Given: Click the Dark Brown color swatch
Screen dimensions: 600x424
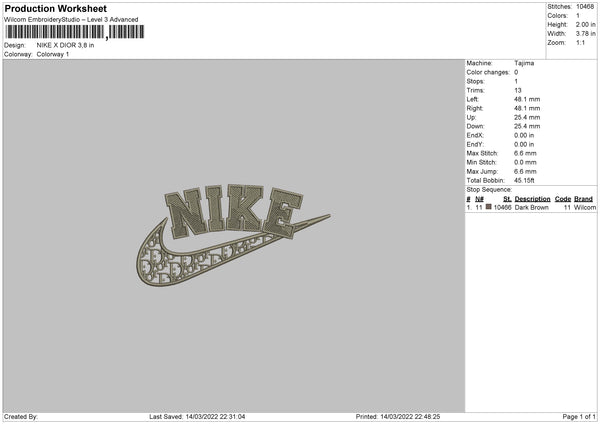Looking at the screenshot, I should coord(488,207).
